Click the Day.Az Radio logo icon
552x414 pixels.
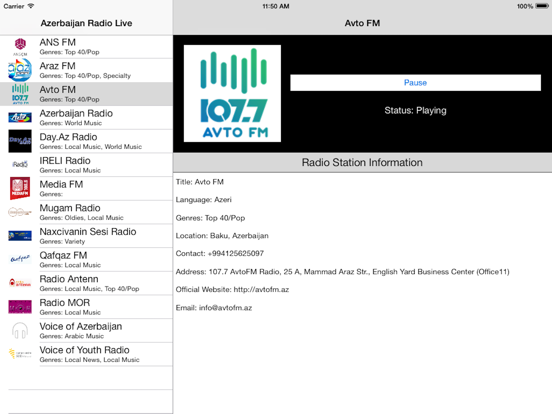[x=20, y=141]
